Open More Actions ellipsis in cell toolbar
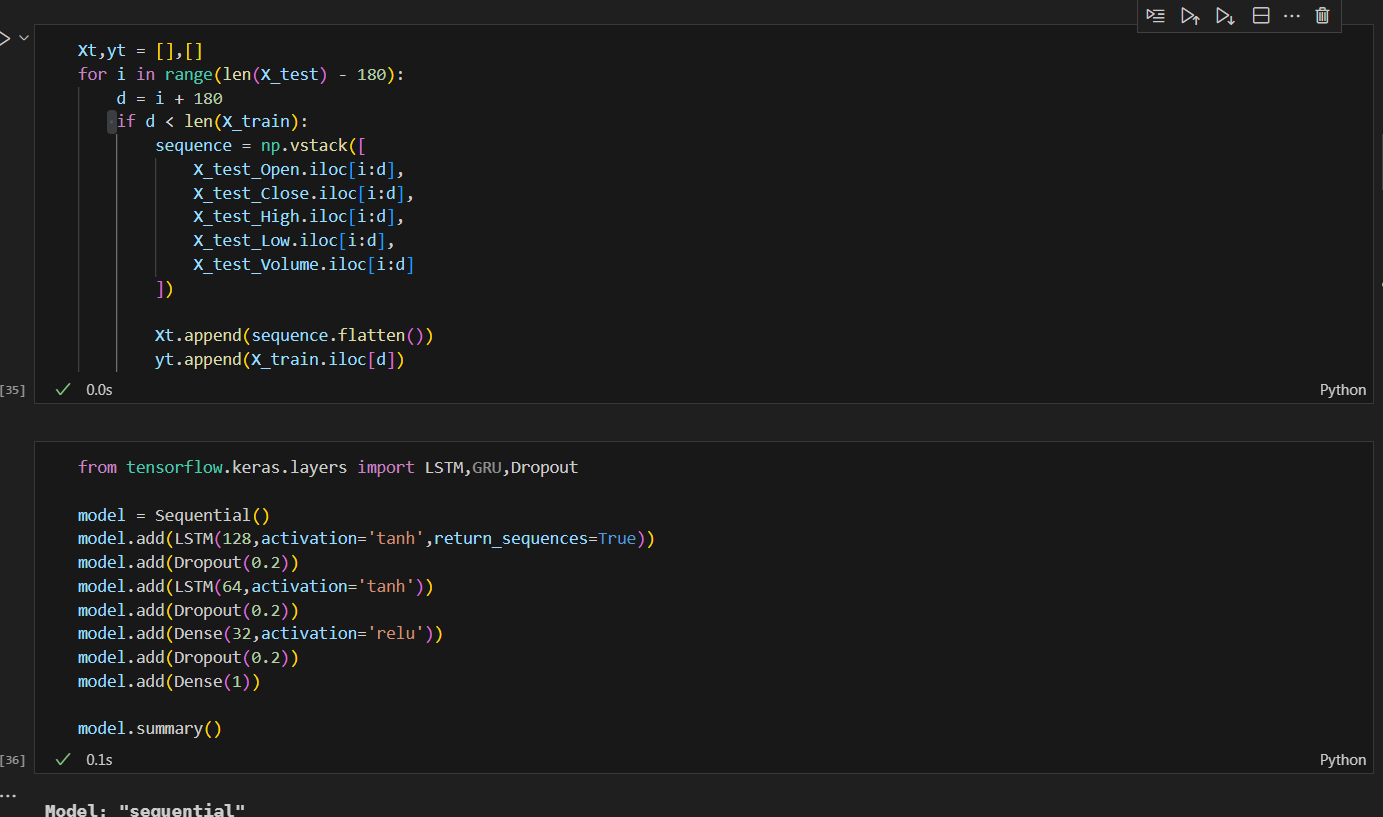Screen dimensions: 1383x817 (1291, 15)
